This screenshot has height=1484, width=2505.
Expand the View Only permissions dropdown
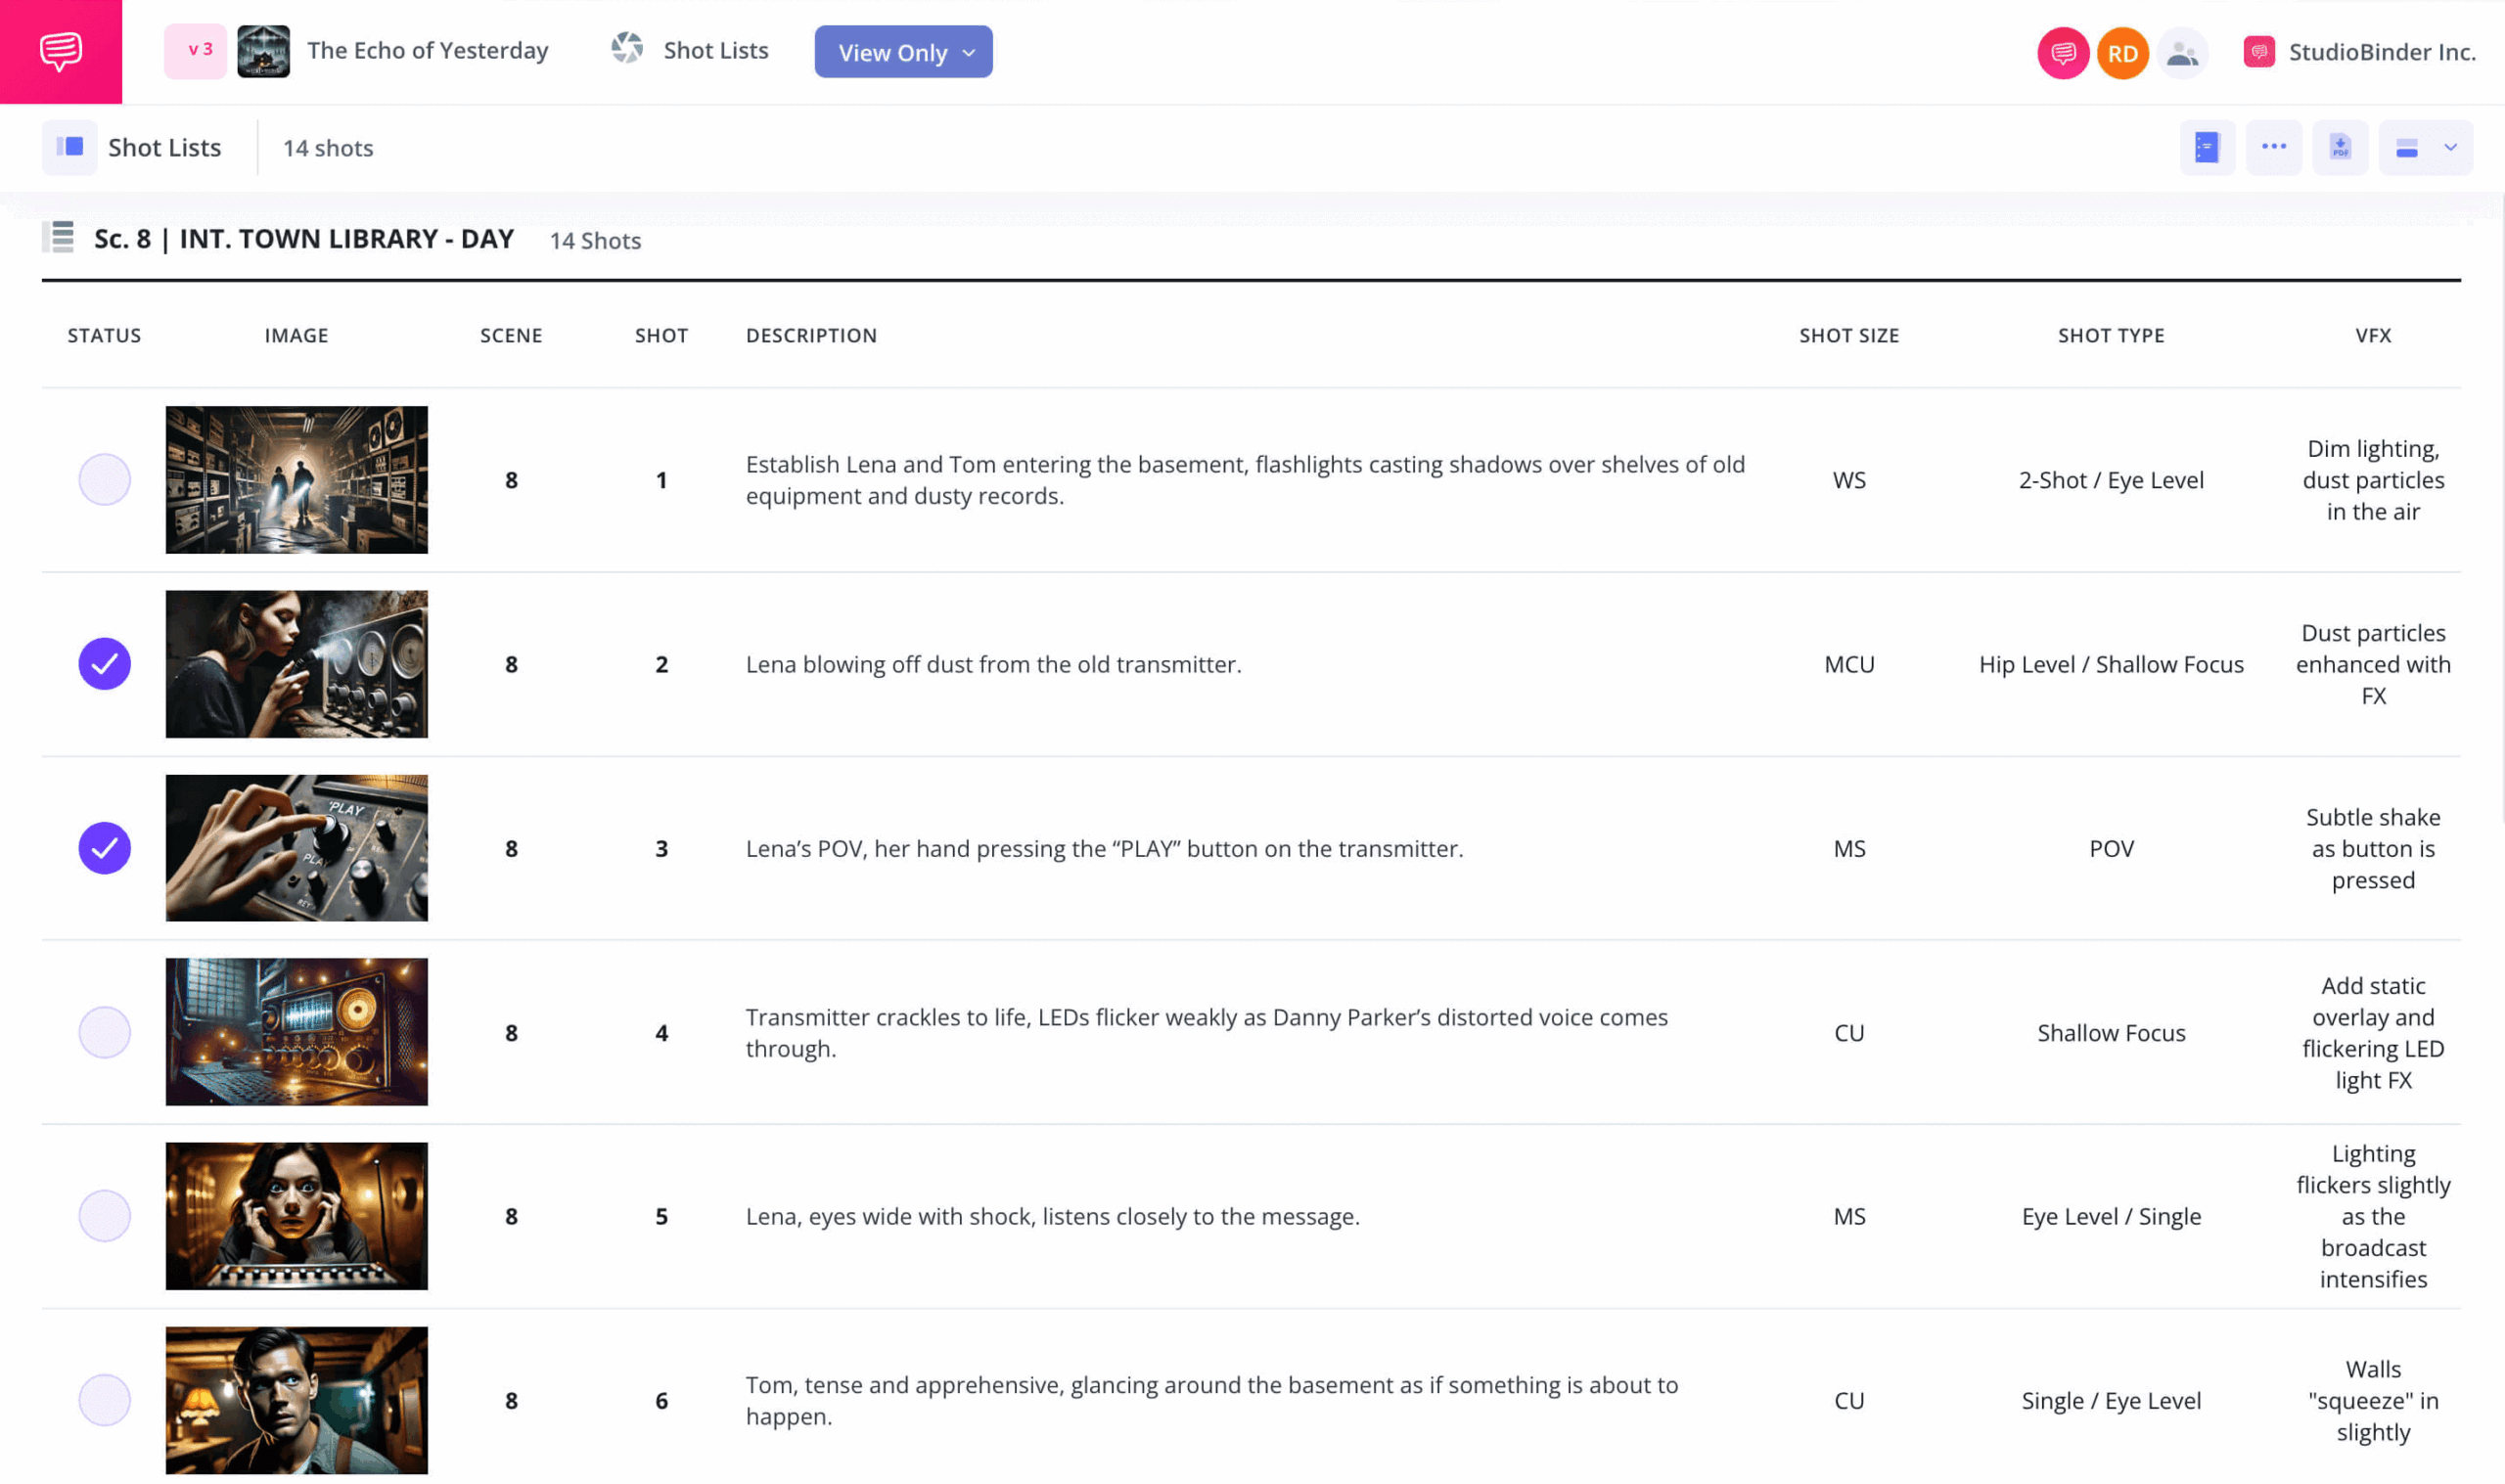point(903,52)
